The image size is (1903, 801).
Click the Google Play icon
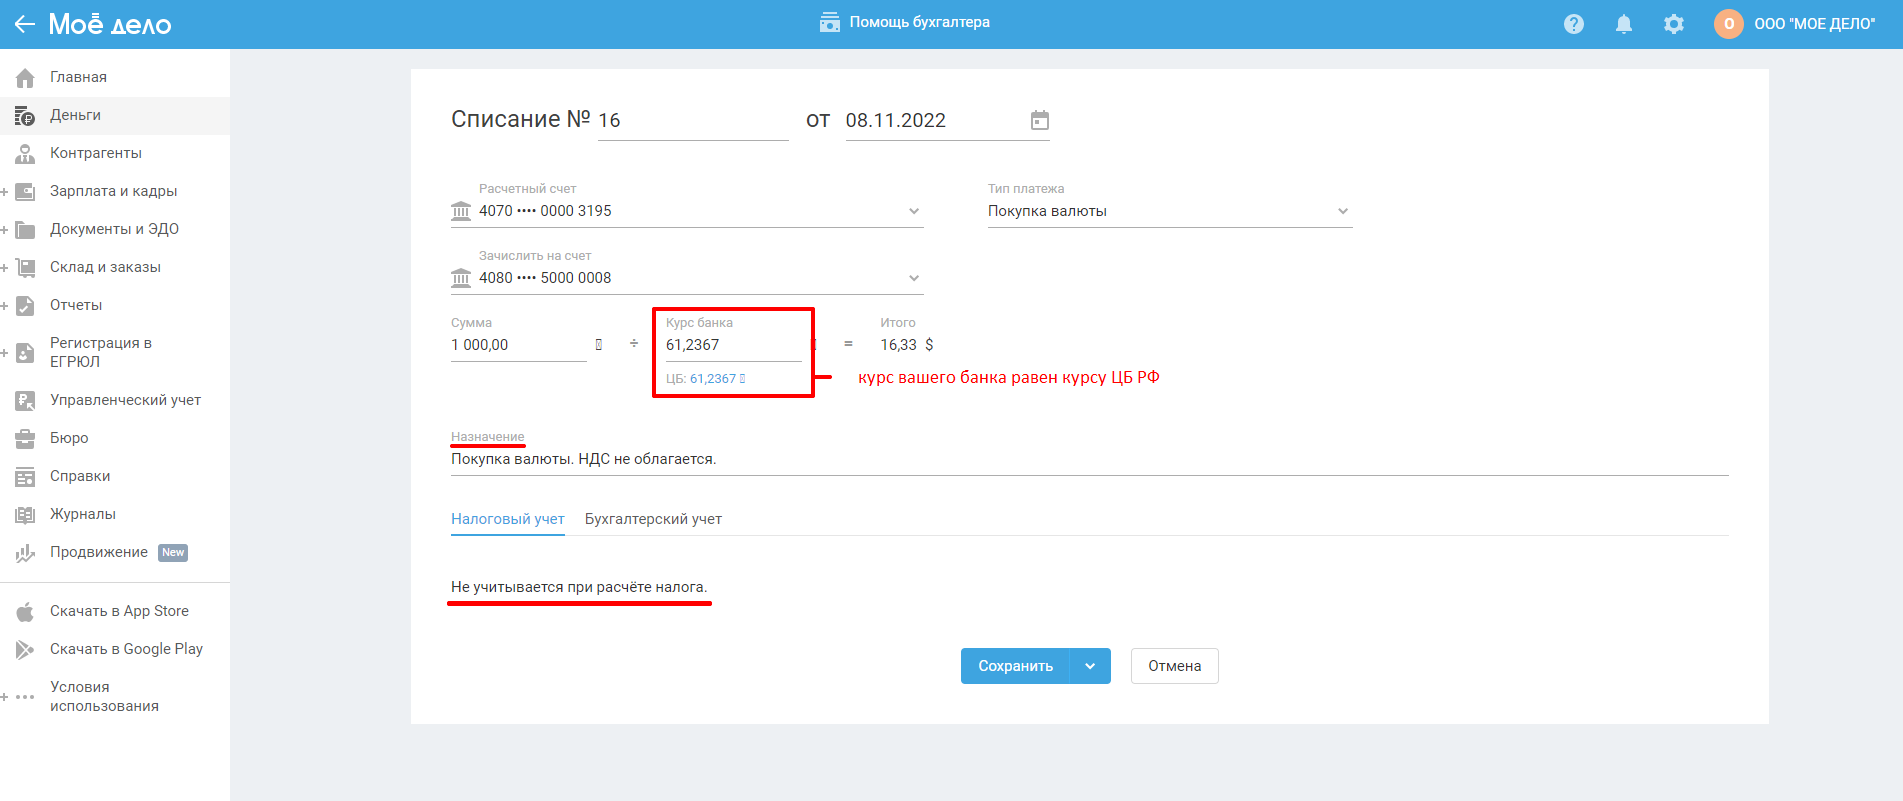tap(25, 649)
